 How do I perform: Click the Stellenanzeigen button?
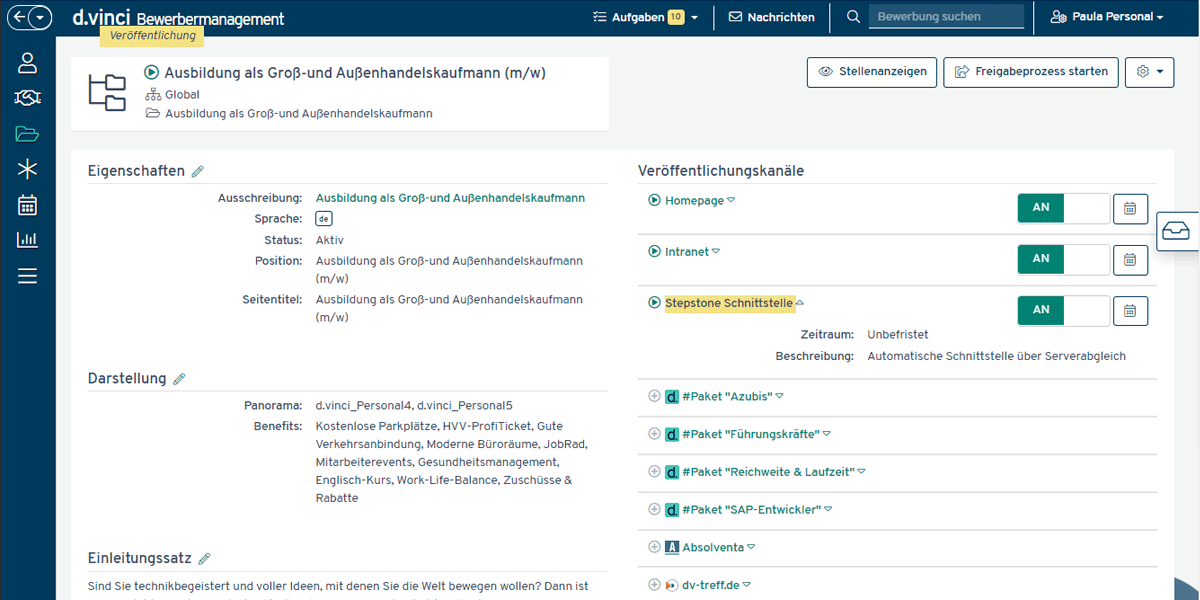point(872,72)
